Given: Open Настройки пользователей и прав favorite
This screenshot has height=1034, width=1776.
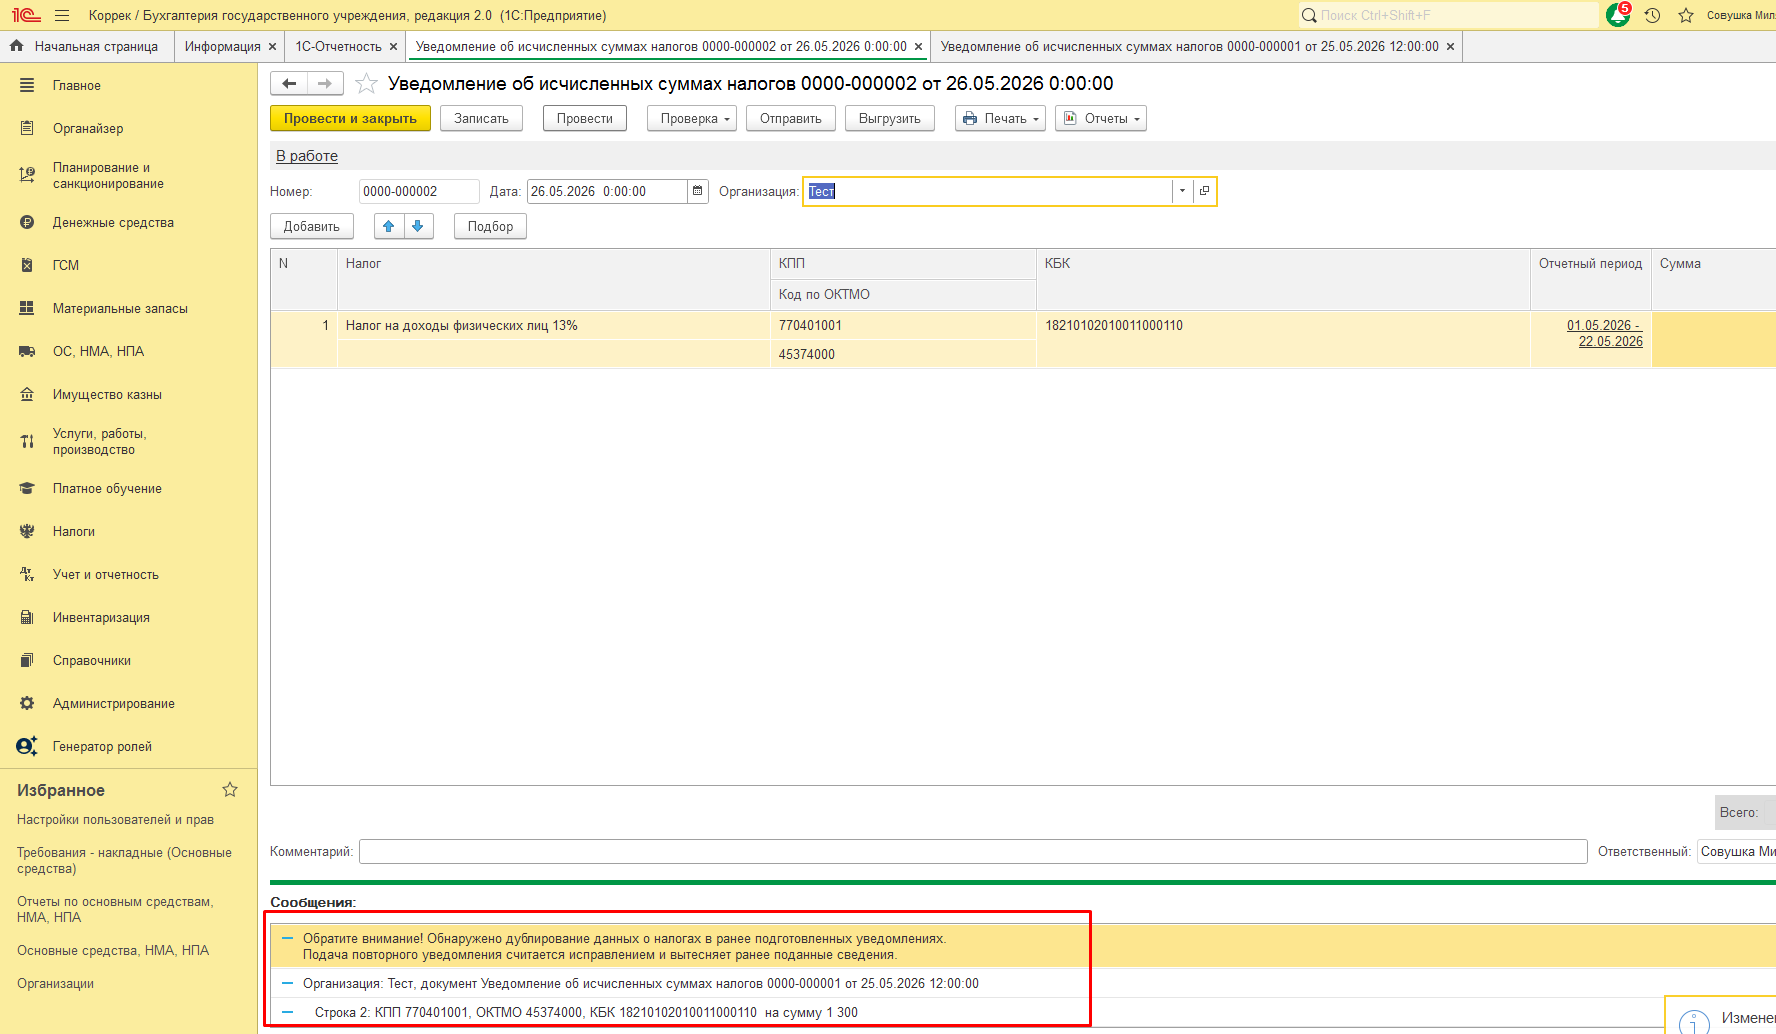Looking at the screenshot, I should coord(115,819).
